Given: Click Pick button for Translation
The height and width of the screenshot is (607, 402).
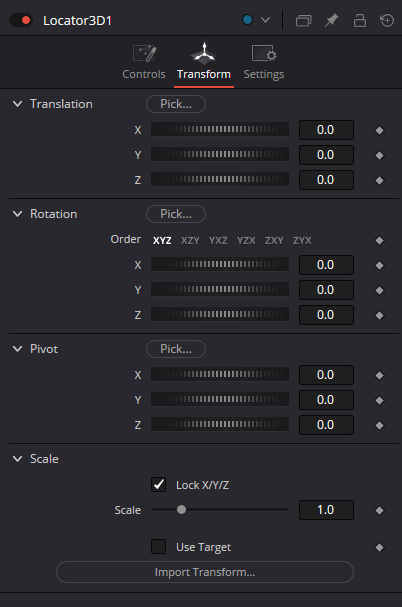Looking at the screenshot, I should (x=176, y=104).
